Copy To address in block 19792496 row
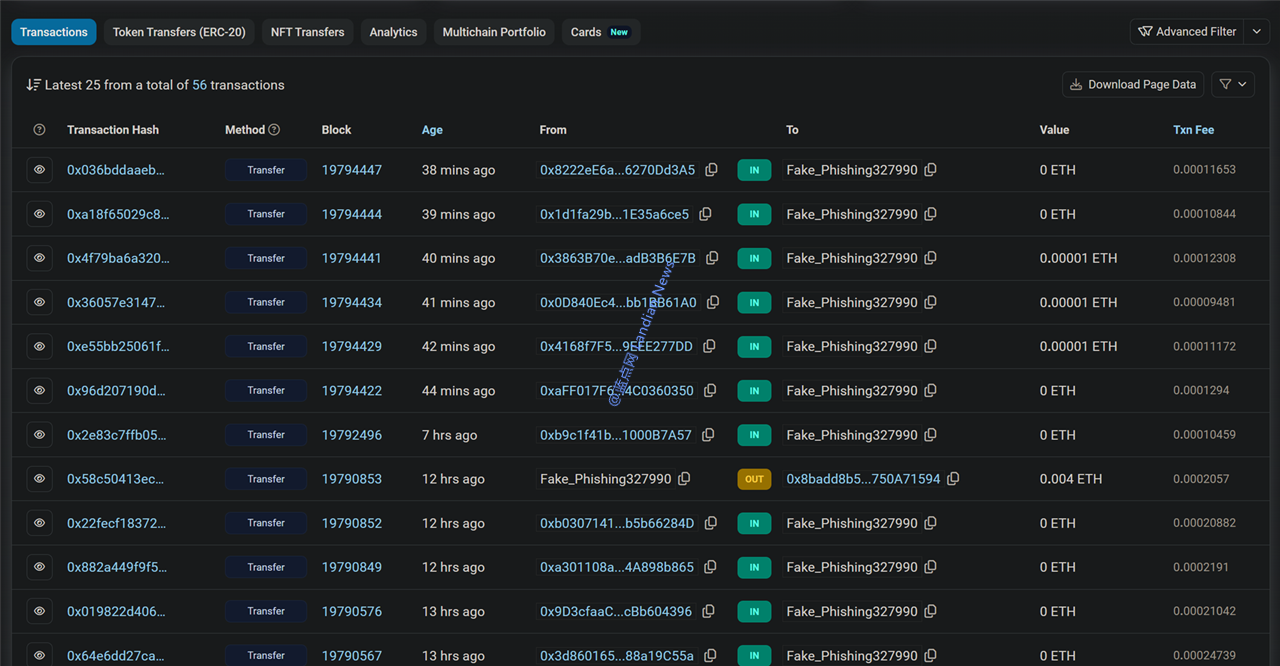This screenshot has height=666, width=1280. [x=930, y=435]
